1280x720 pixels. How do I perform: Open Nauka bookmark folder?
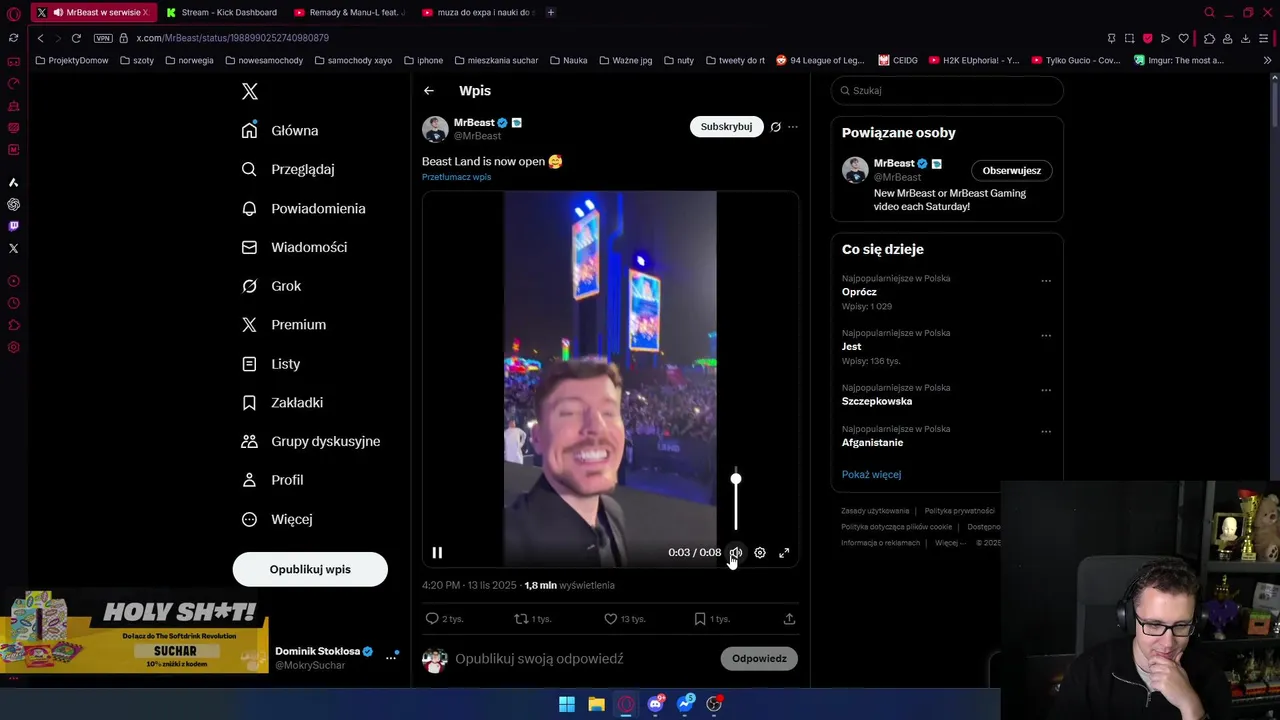[x=568, y=60]
